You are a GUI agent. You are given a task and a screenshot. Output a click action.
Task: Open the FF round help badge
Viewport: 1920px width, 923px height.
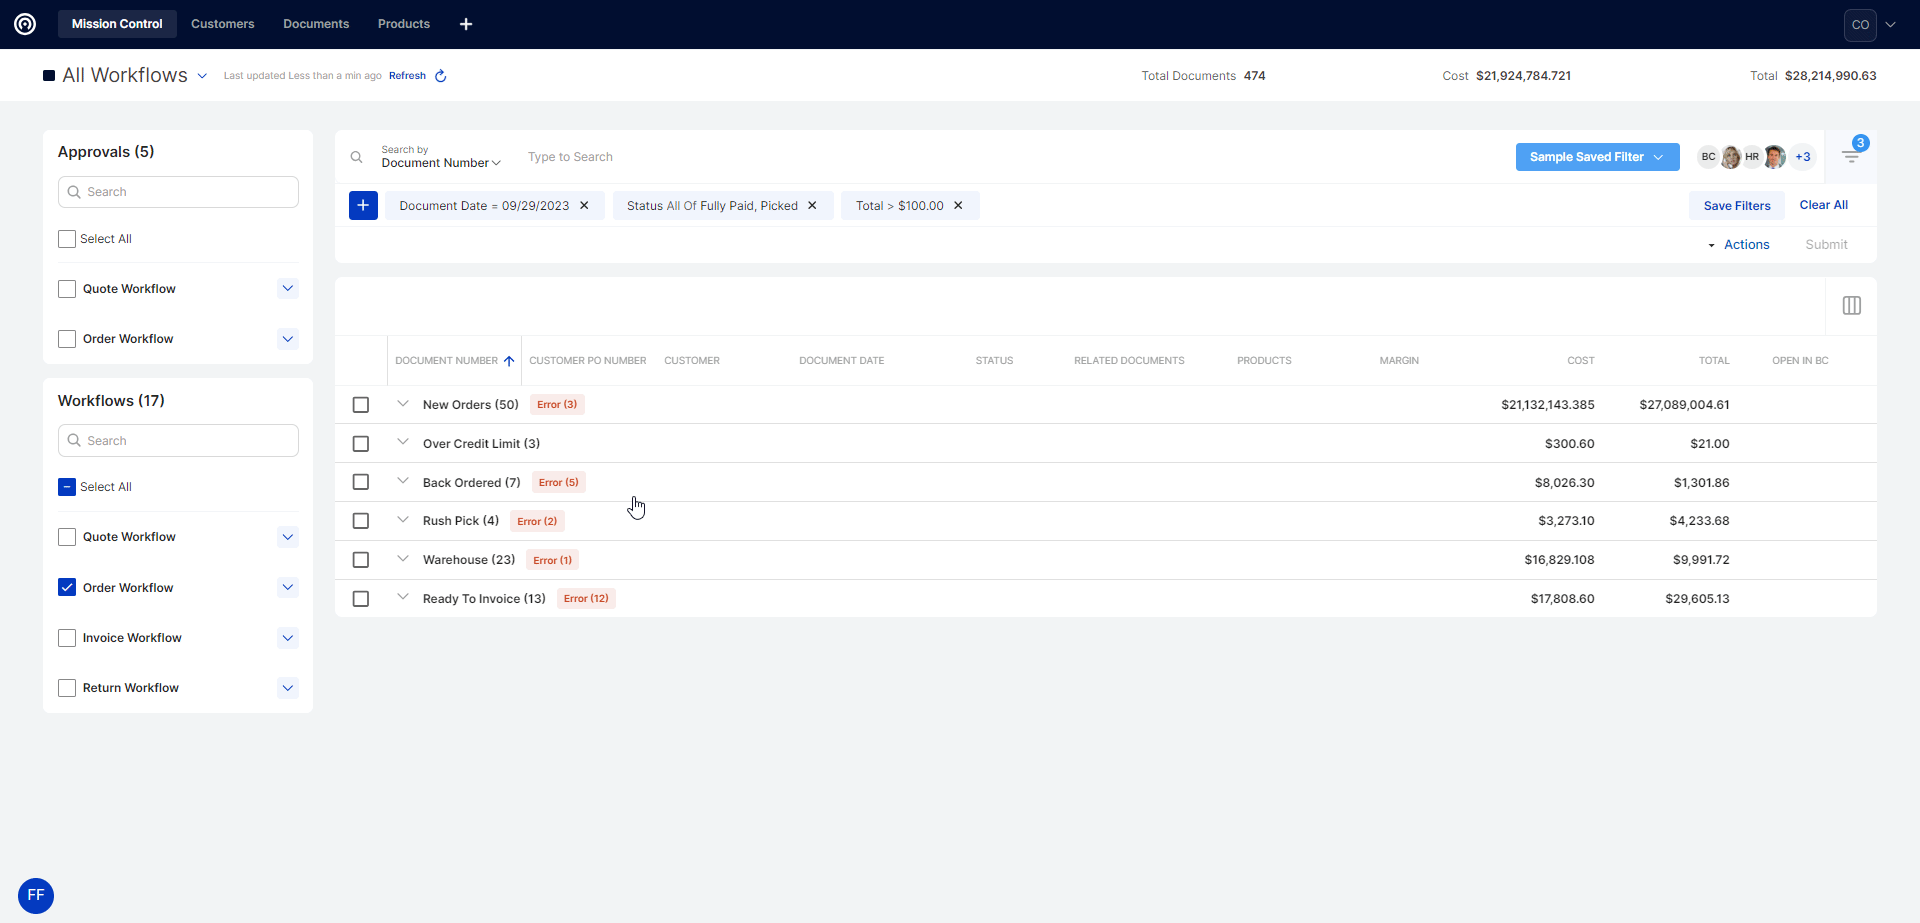[x=36, y=895]
